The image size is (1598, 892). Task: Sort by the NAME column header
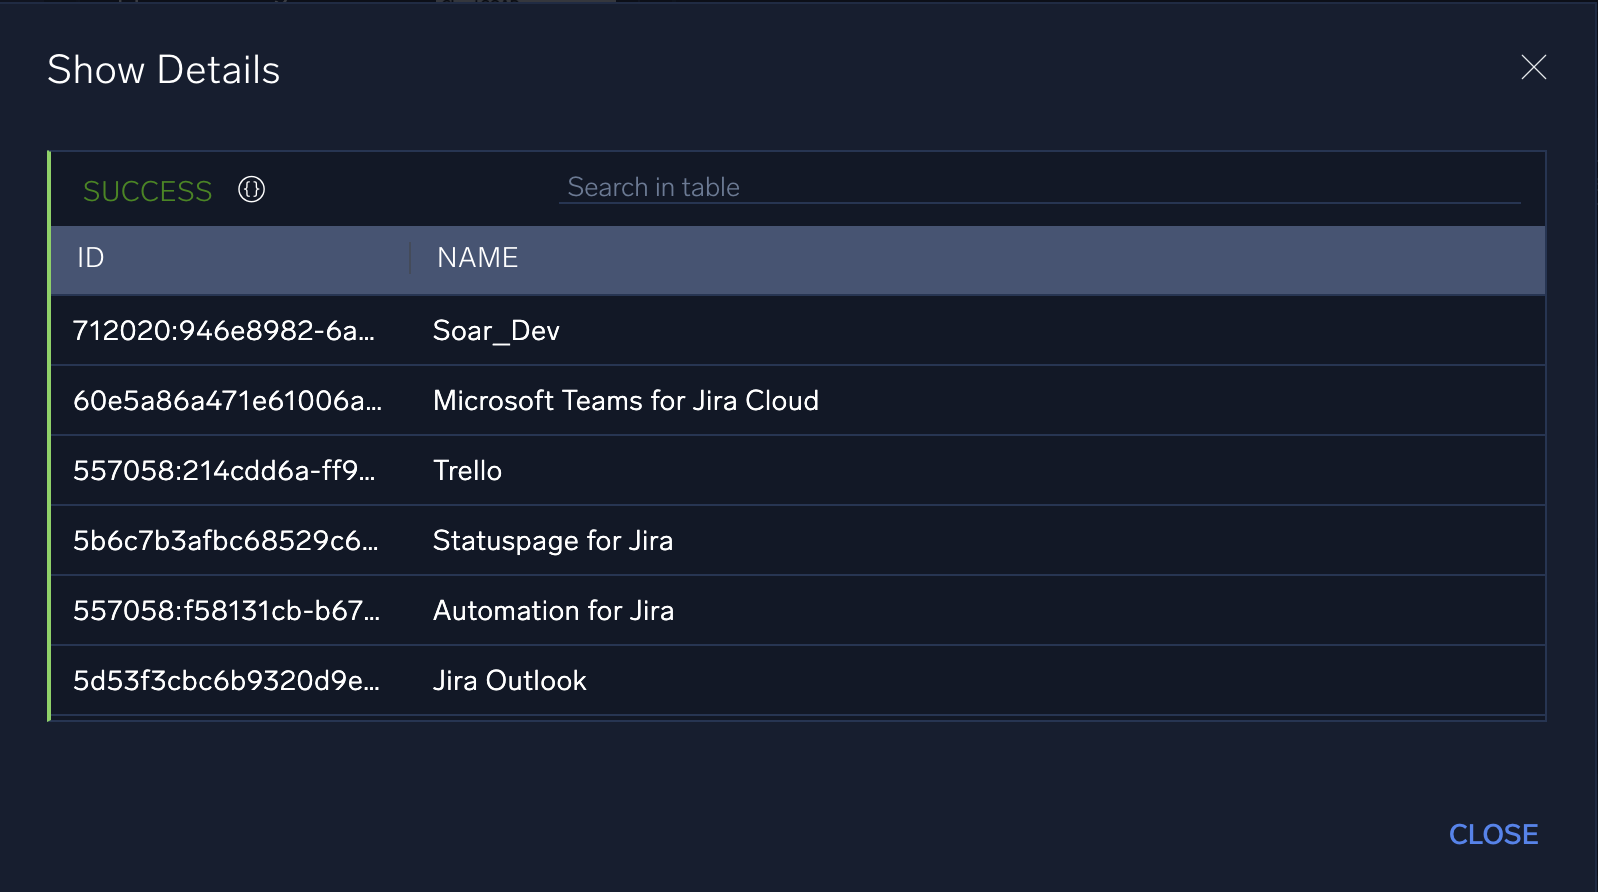click(x=477, y=258)
